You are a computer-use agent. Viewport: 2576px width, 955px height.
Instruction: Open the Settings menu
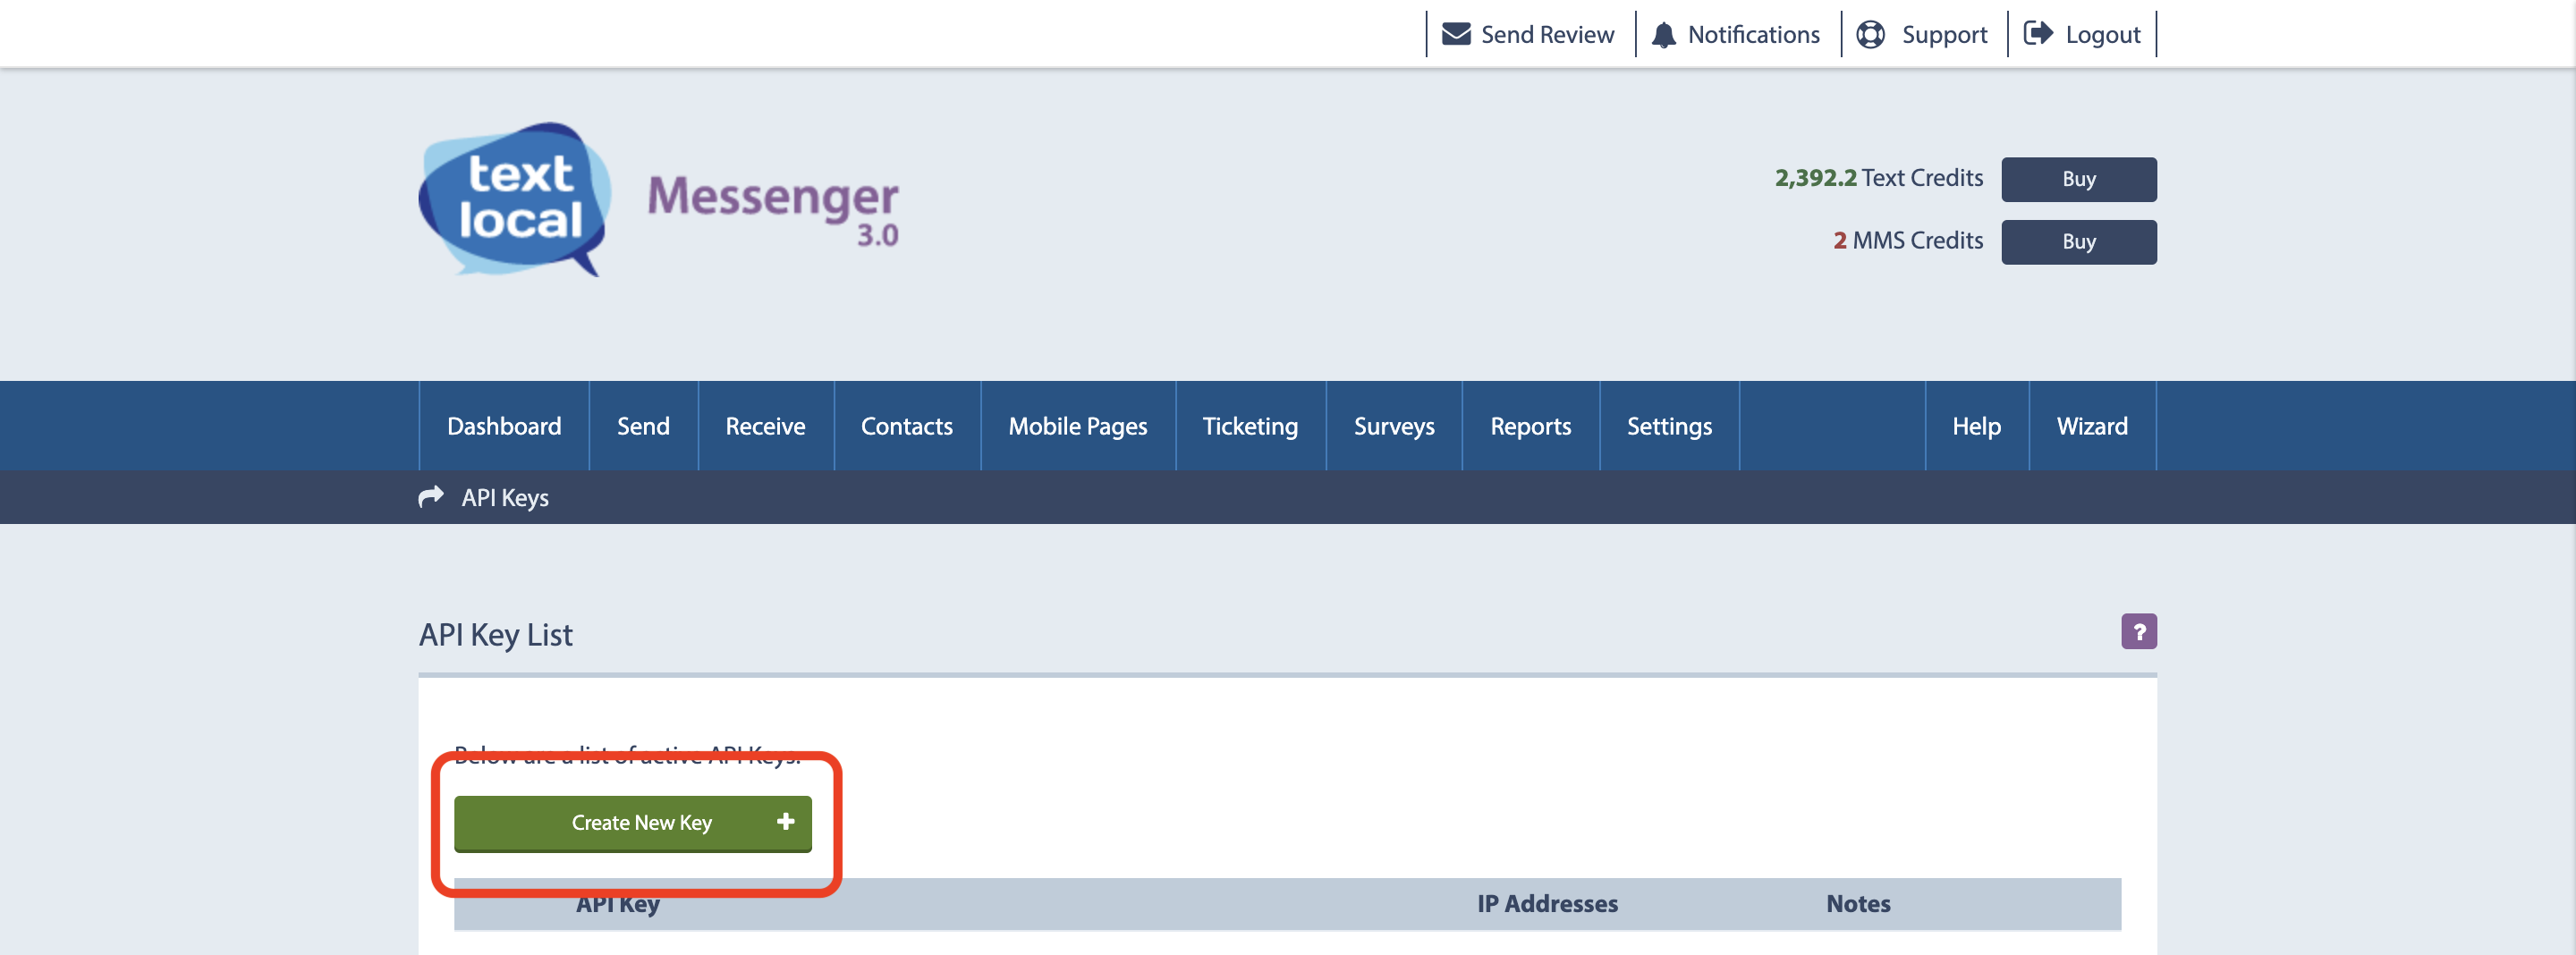click(1669, 425)
